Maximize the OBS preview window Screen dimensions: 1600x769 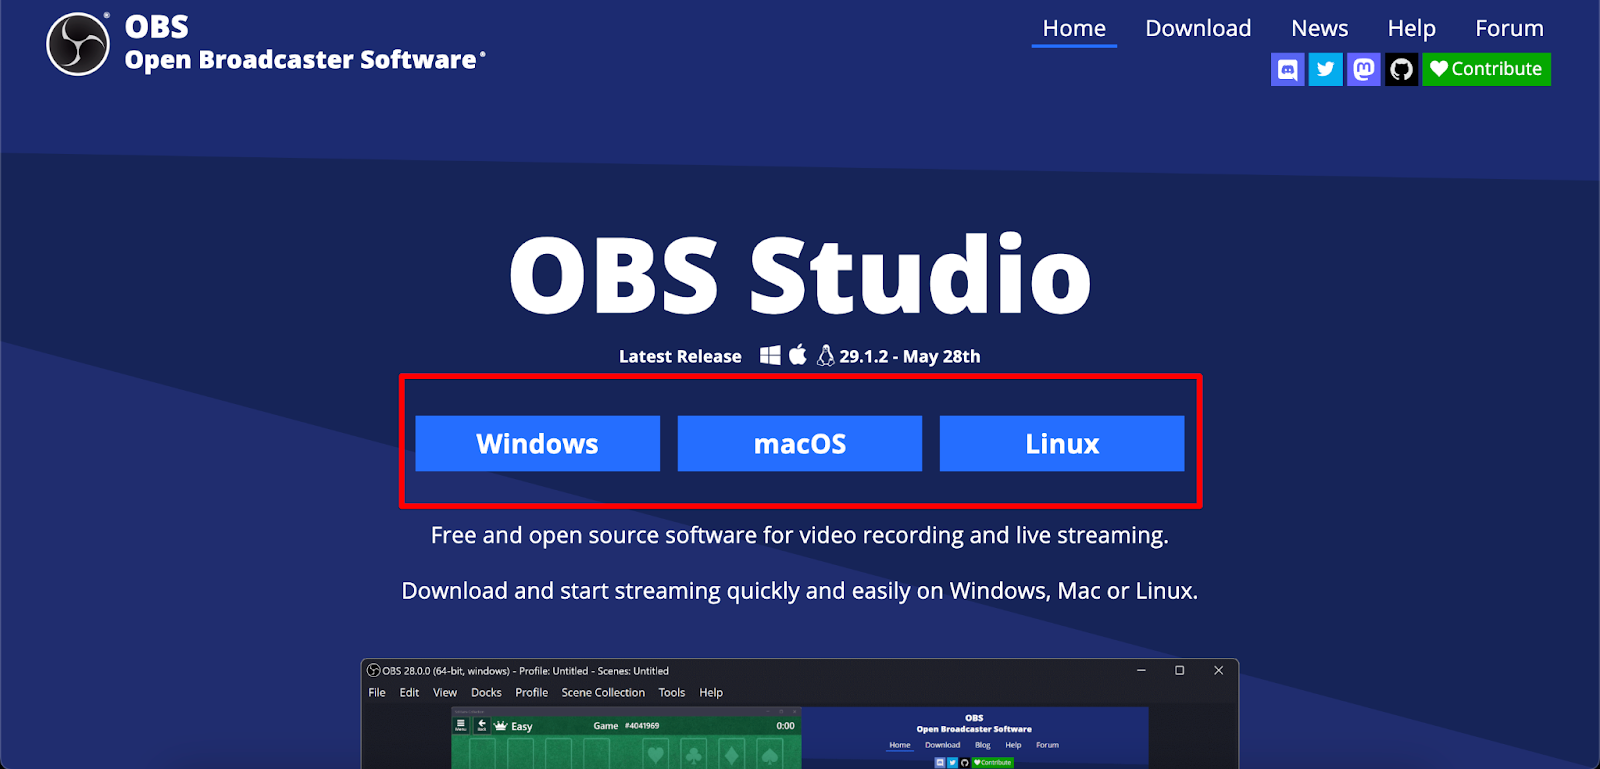click(1180, 670)
